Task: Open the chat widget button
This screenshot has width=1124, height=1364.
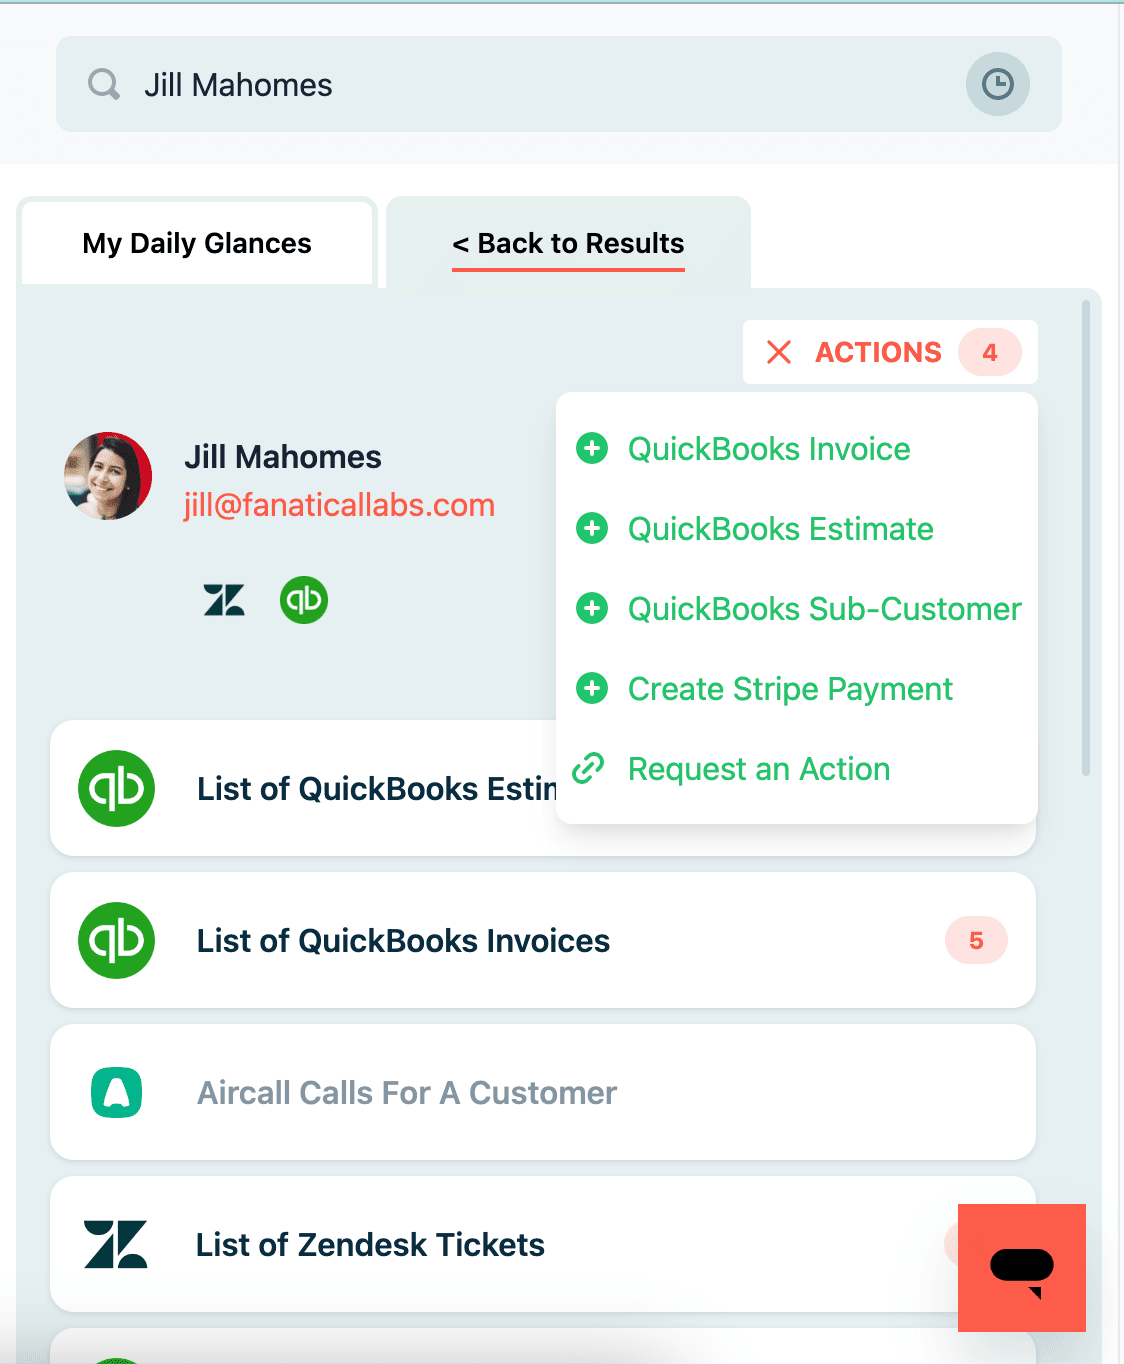Action: (x=1021, y=1267)
